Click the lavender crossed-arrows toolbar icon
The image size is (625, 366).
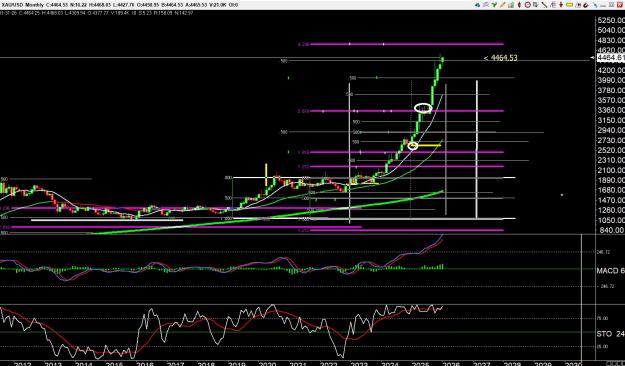tap(485, 5)
